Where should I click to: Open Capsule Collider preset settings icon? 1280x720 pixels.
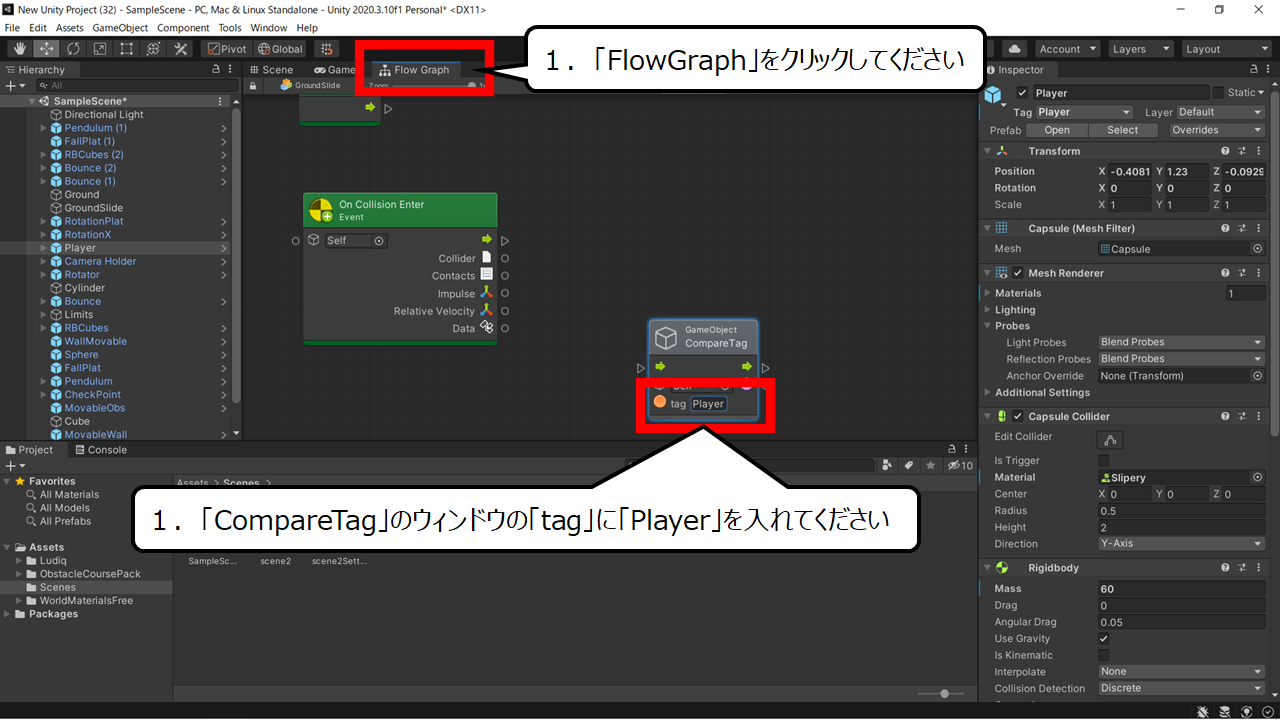click(1241, 416)
